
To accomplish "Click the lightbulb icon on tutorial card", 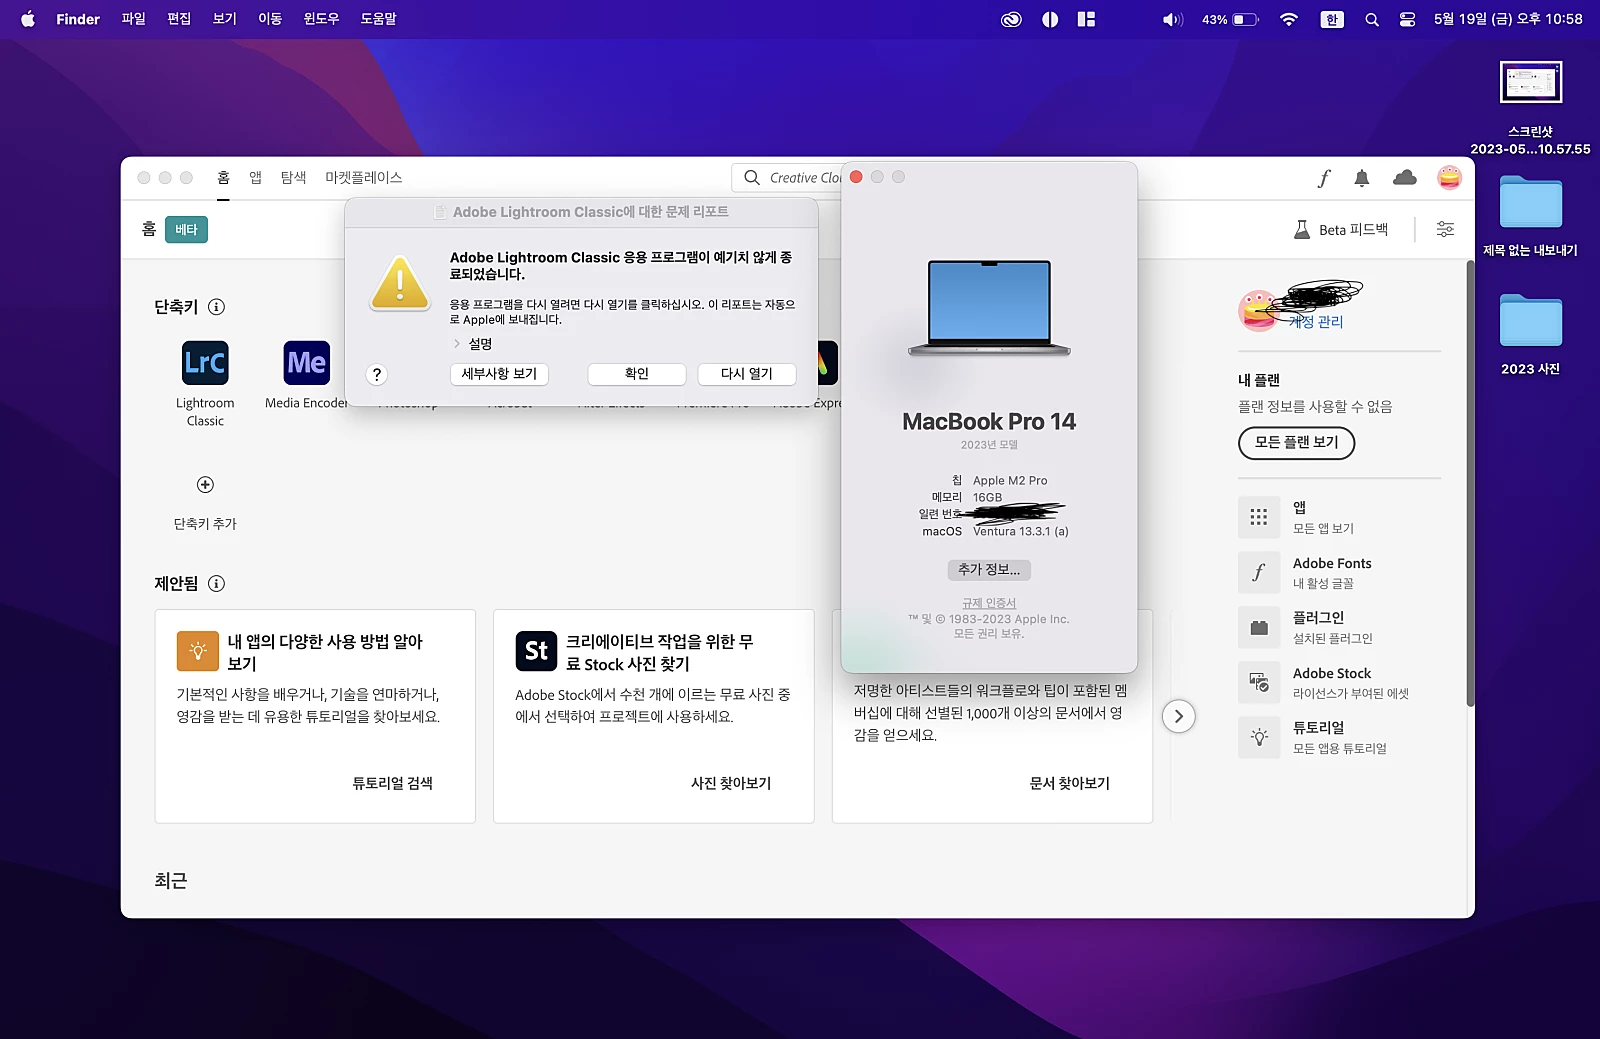I will pos(197,650).
